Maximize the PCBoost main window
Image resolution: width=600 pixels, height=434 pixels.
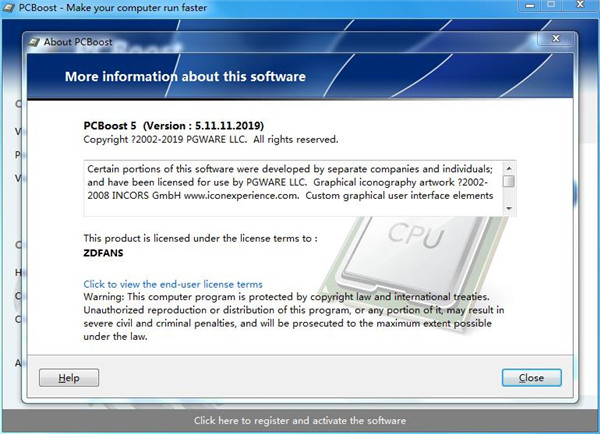(551, 5)
